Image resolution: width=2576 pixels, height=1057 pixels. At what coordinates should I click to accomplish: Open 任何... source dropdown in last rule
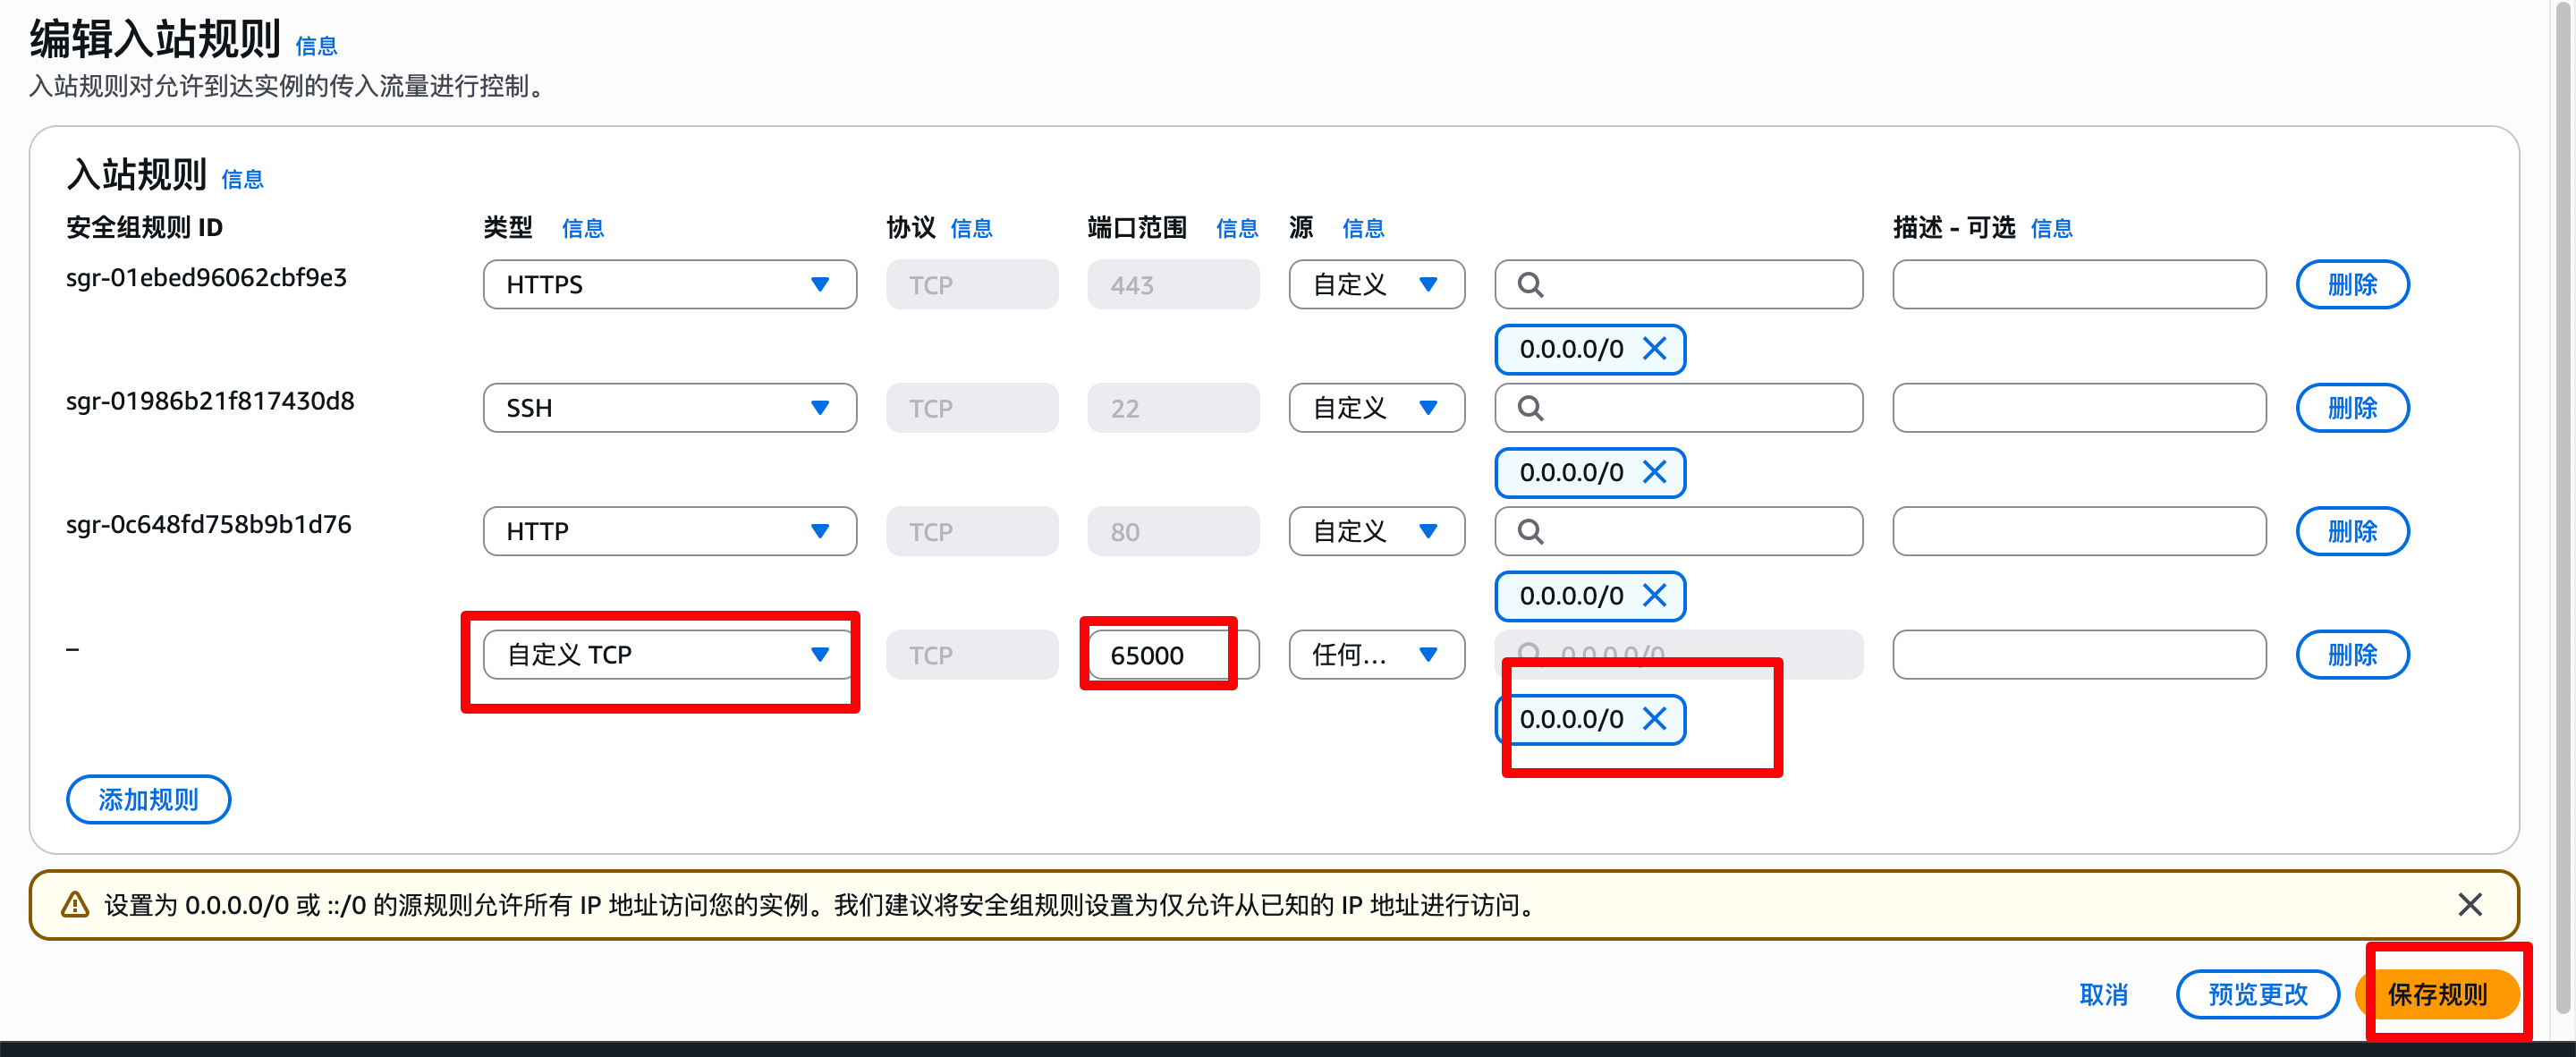pos(1376,655)
